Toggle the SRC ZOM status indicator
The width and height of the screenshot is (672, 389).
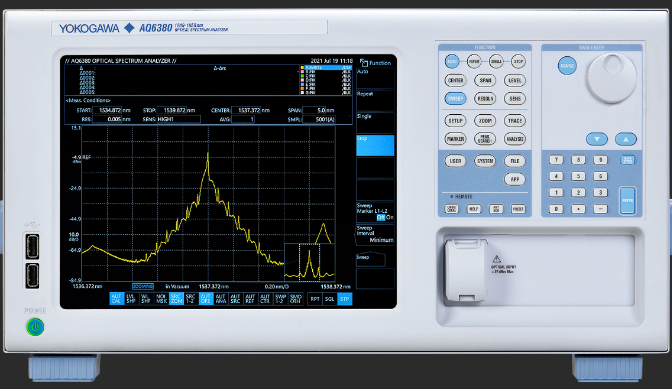[x=176, y=299]
